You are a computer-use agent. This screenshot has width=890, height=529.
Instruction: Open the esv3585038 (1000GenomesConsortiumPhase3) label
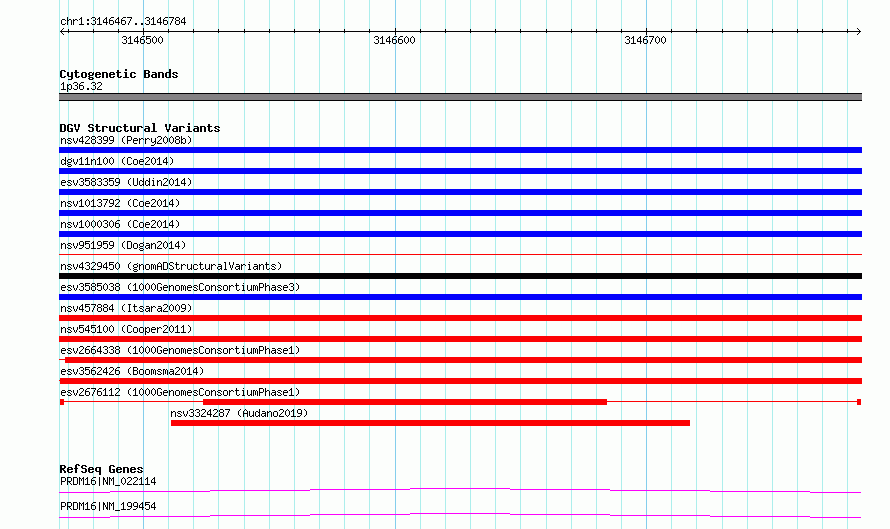pos(180,287)
